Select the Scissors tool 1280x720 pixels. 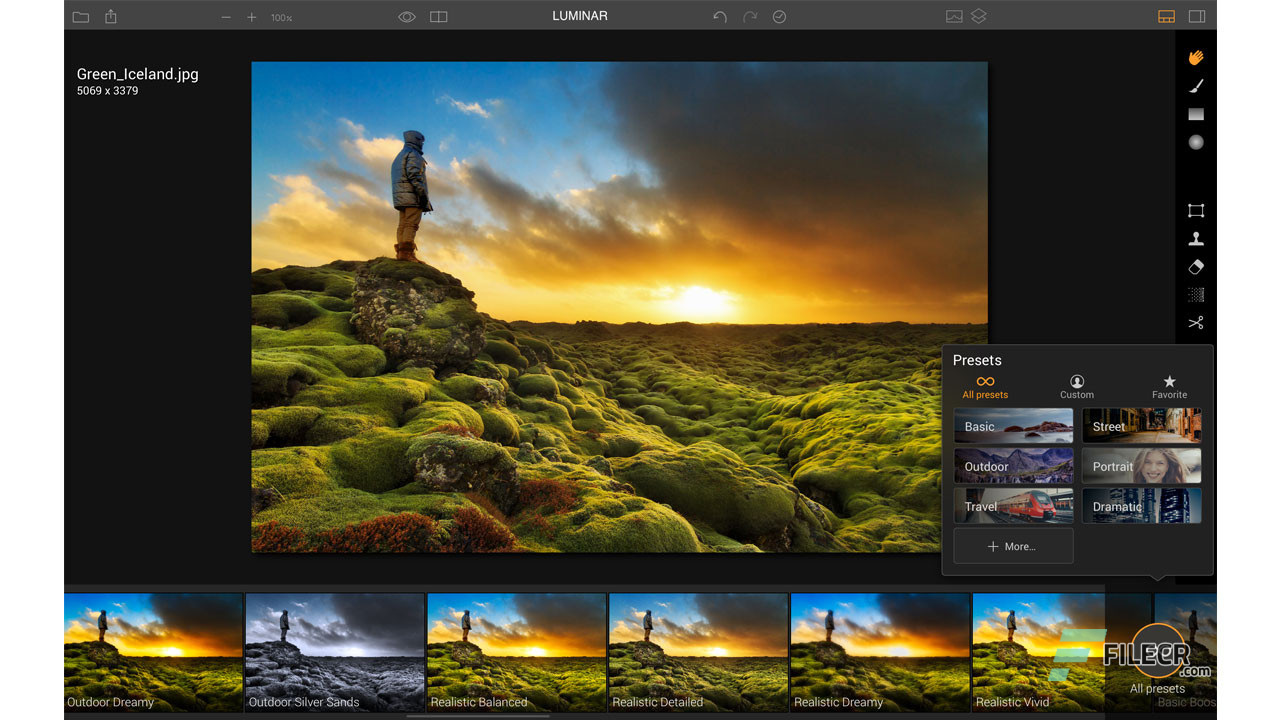click(x=1196, y=323)
